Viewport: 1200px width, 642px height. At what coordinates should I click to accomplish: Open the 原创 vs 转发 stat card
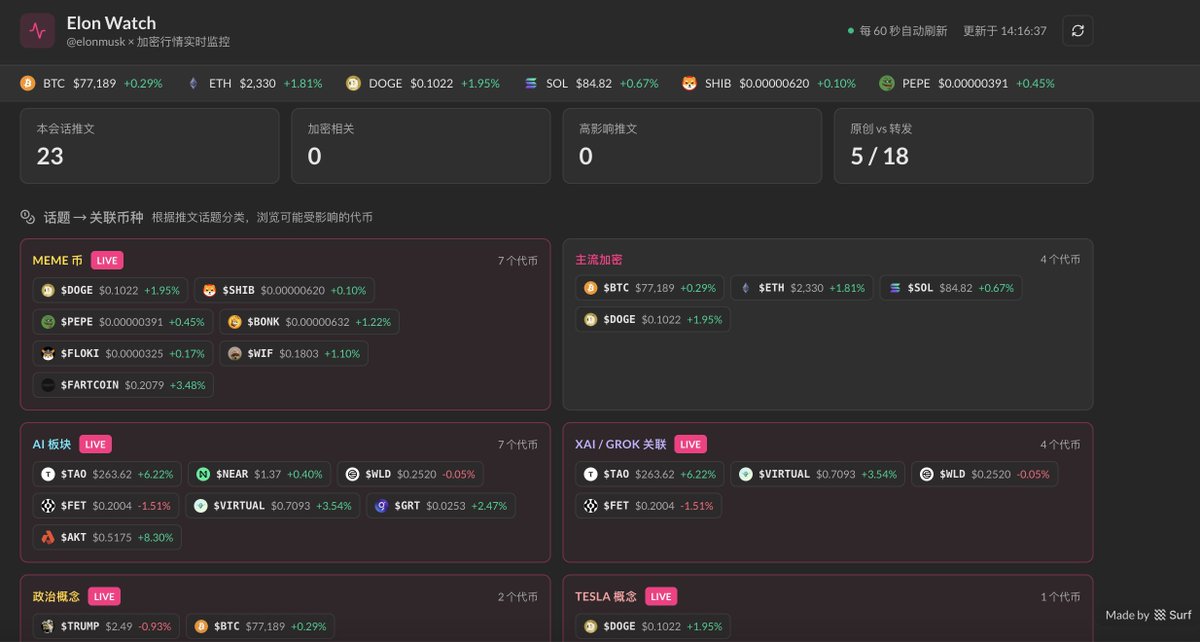point(963,146)
